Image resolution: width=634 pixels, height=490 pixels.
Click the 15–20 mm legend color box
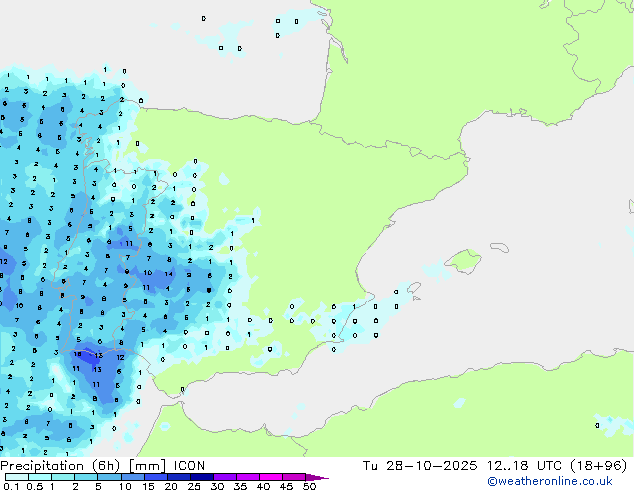pyautogui.click(x=155, y=477)
